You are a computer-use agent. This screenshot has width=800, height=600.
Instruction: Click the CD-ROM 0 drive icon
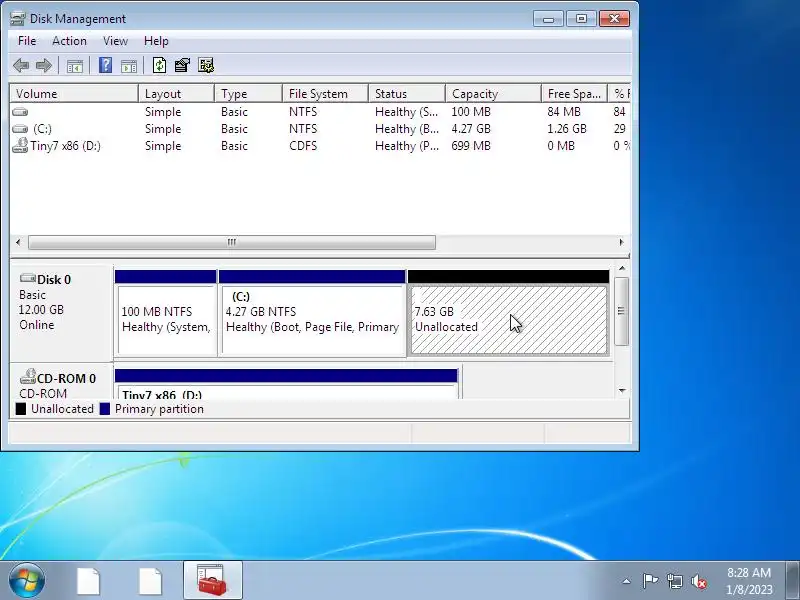point(28,377)
